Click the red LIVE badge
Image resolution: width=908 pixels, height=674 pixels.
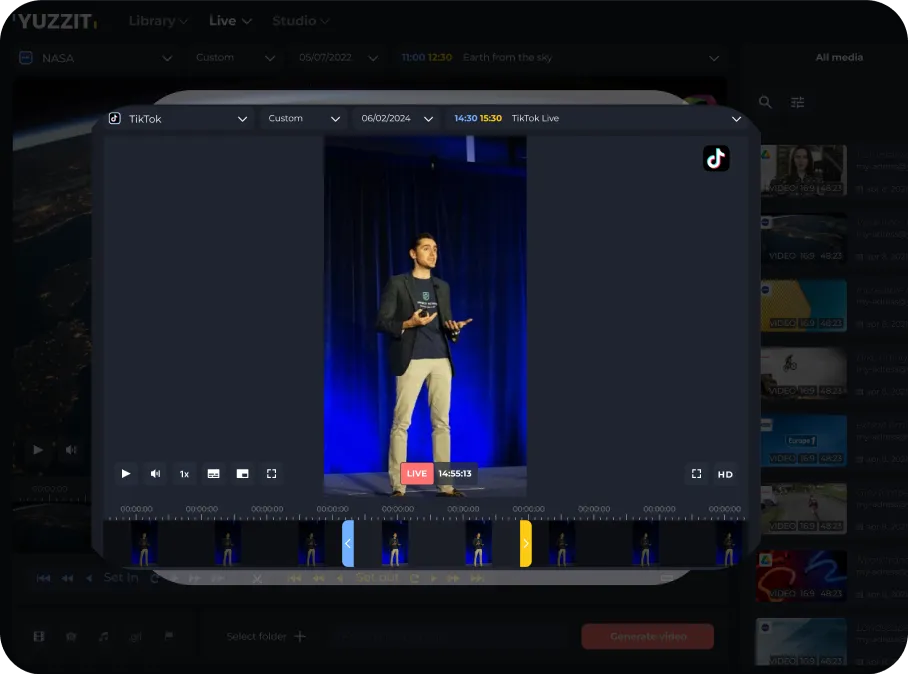coord(417,474)
